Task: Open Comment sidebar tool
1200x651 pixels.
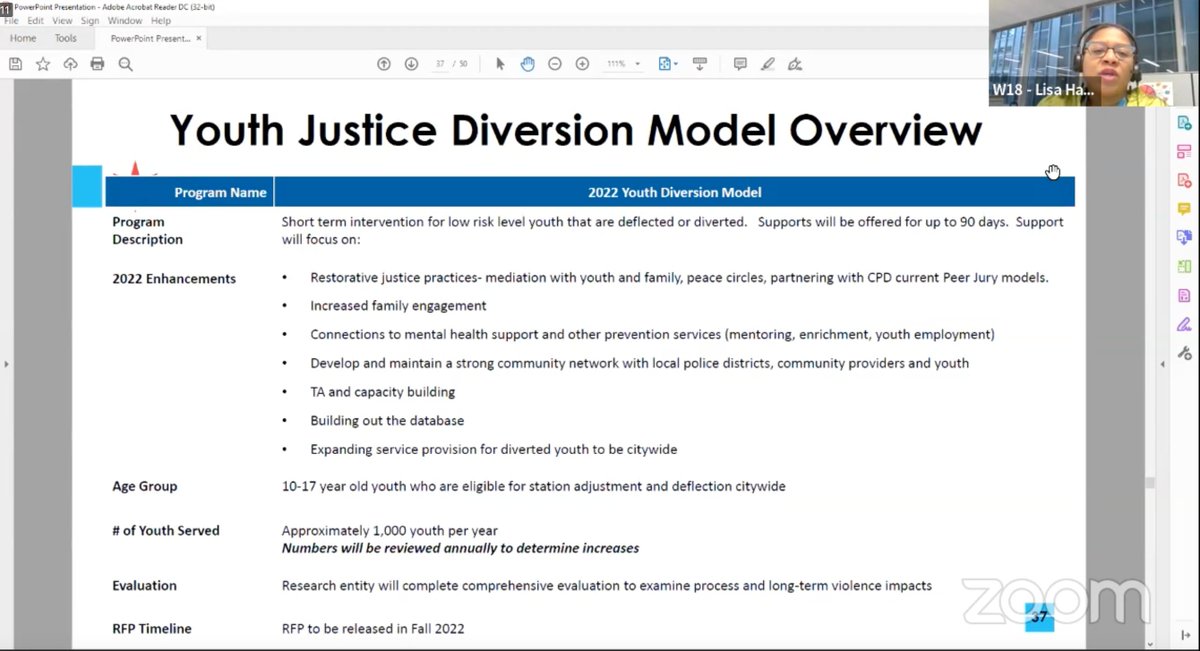Action: [1184, 209]
